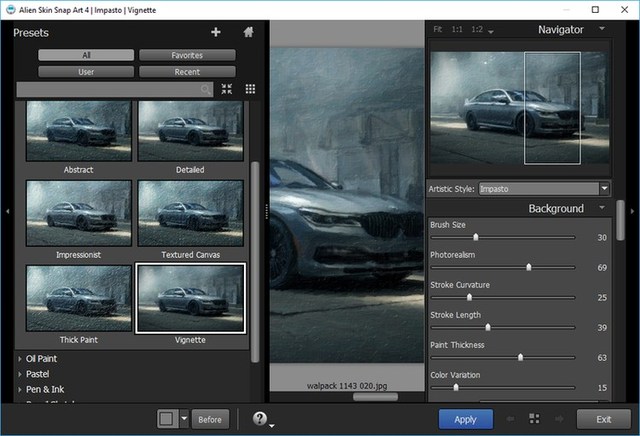Click the magnifier icon in preset search
640x436 pixels.
pyautogui.click(x=206, y=90)
